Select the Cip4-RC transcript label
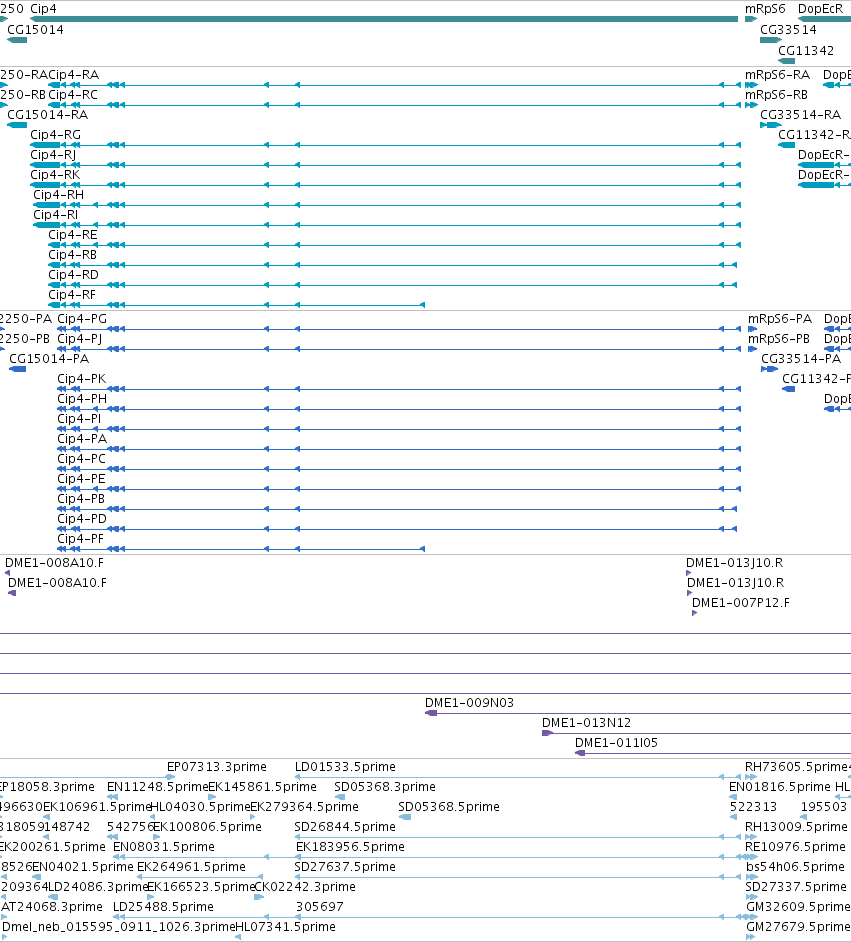The width and height of the screenshot is (851, 942). 73,94
